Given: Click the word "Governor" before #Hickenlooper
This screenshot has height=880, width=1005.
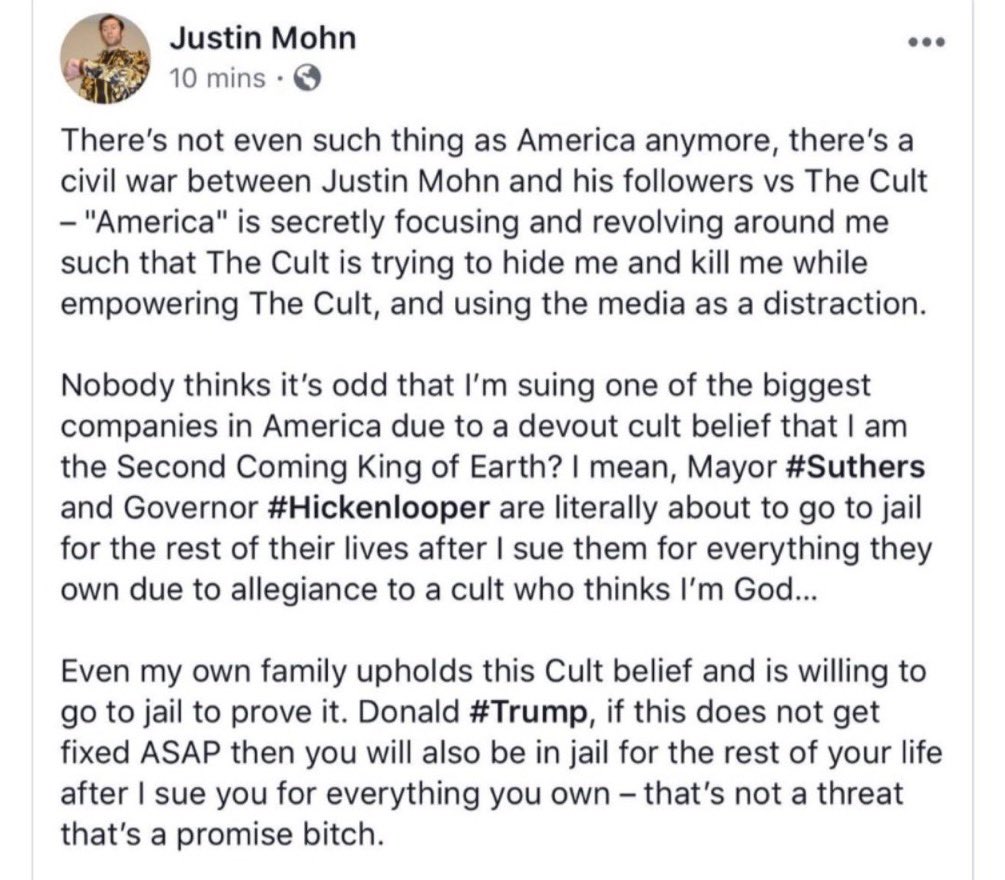Looking at the screenshot, I should 189,506.
